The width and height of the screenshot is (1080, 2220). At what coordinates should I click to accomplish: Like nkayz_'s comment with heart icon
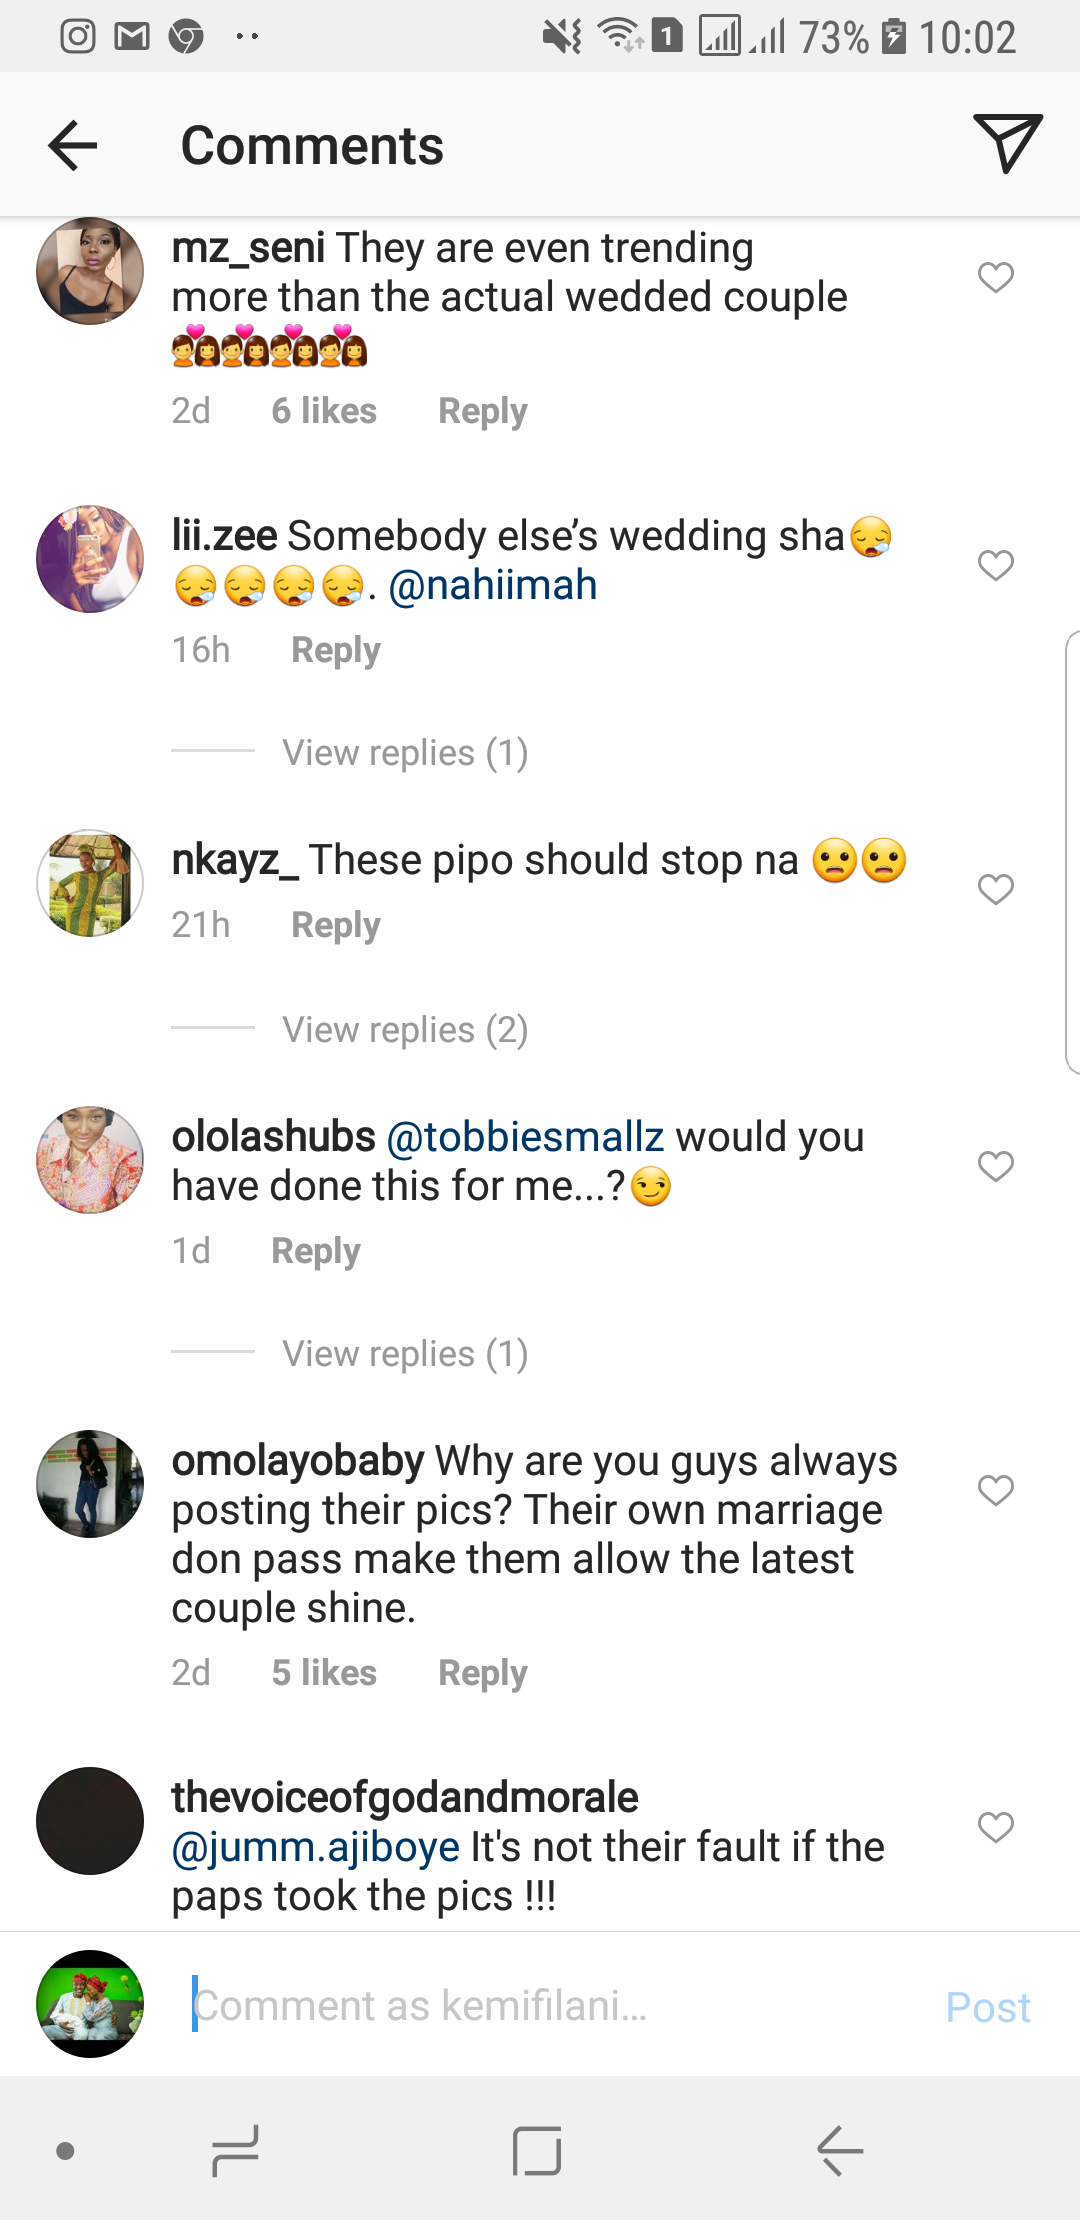click(995, 889)
